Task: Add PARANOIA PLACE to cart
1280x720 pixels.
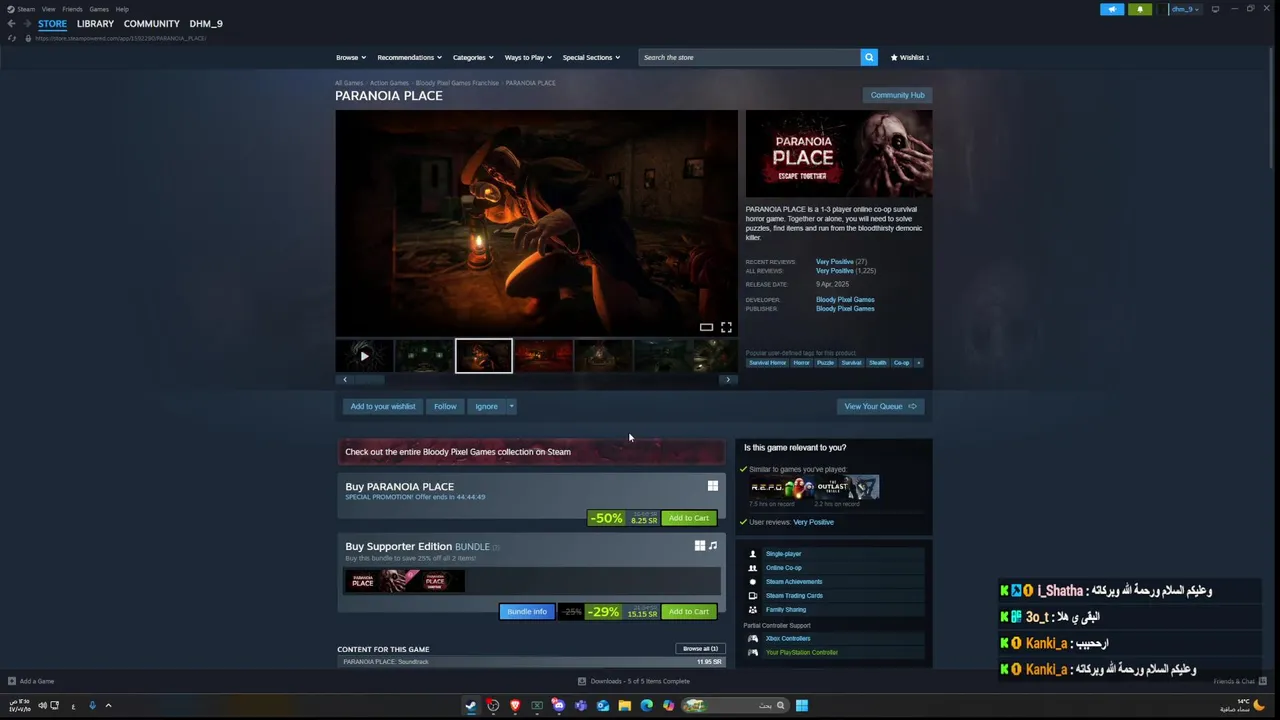Action: 688,518
